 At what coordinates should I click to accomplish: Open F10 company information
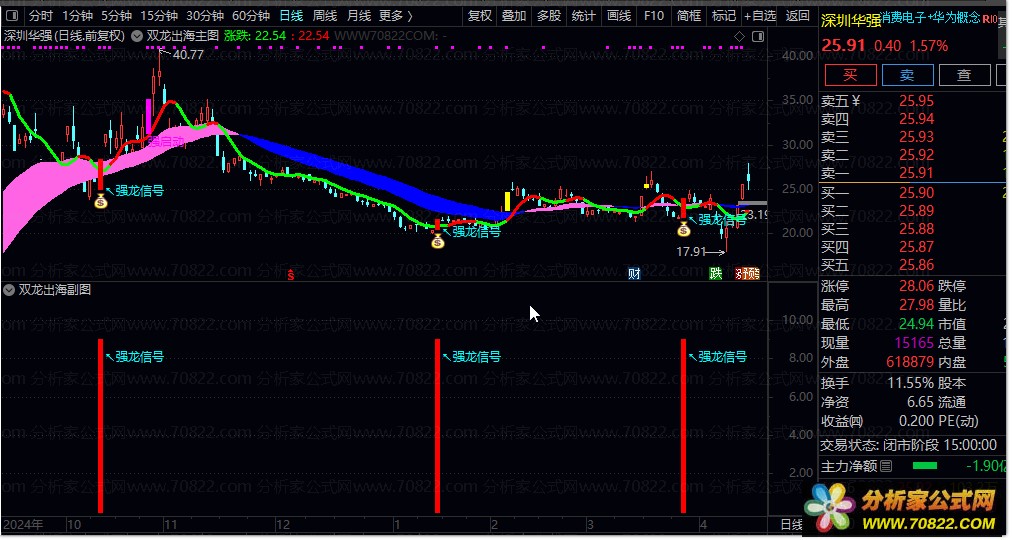point(654,15)
